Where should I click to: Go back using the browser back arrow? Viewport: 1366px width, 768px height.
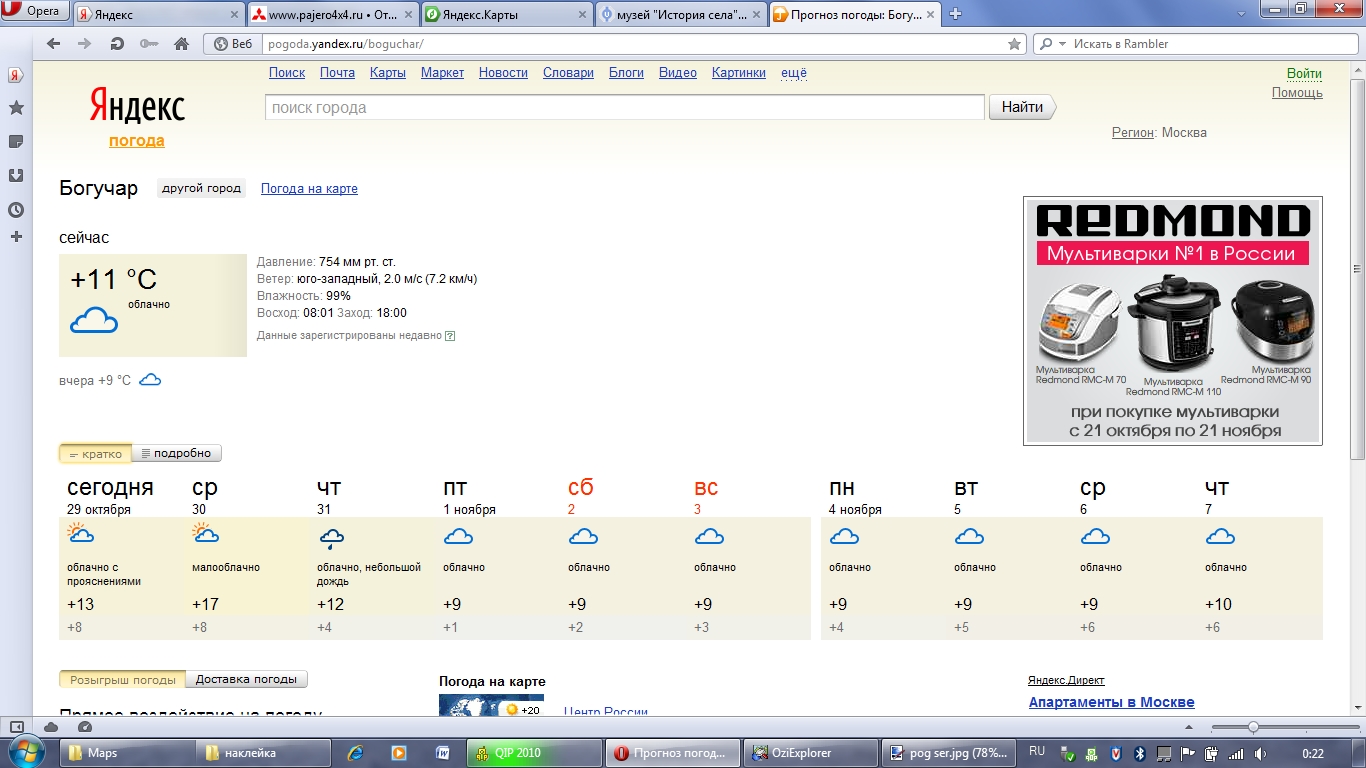(54, 44)
